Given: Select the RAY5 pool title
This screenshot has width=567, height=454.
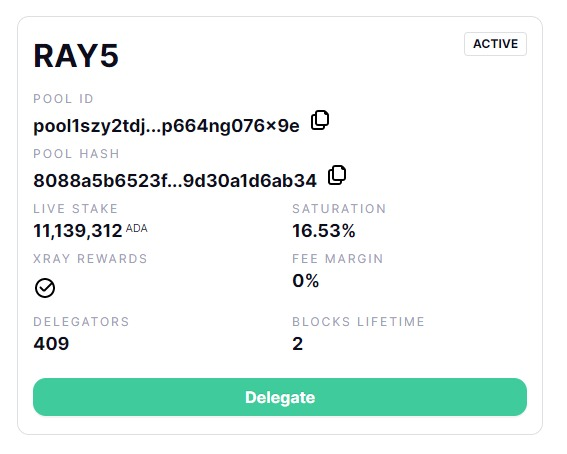Looking at the screenshot, I should [x=76, y=56].
